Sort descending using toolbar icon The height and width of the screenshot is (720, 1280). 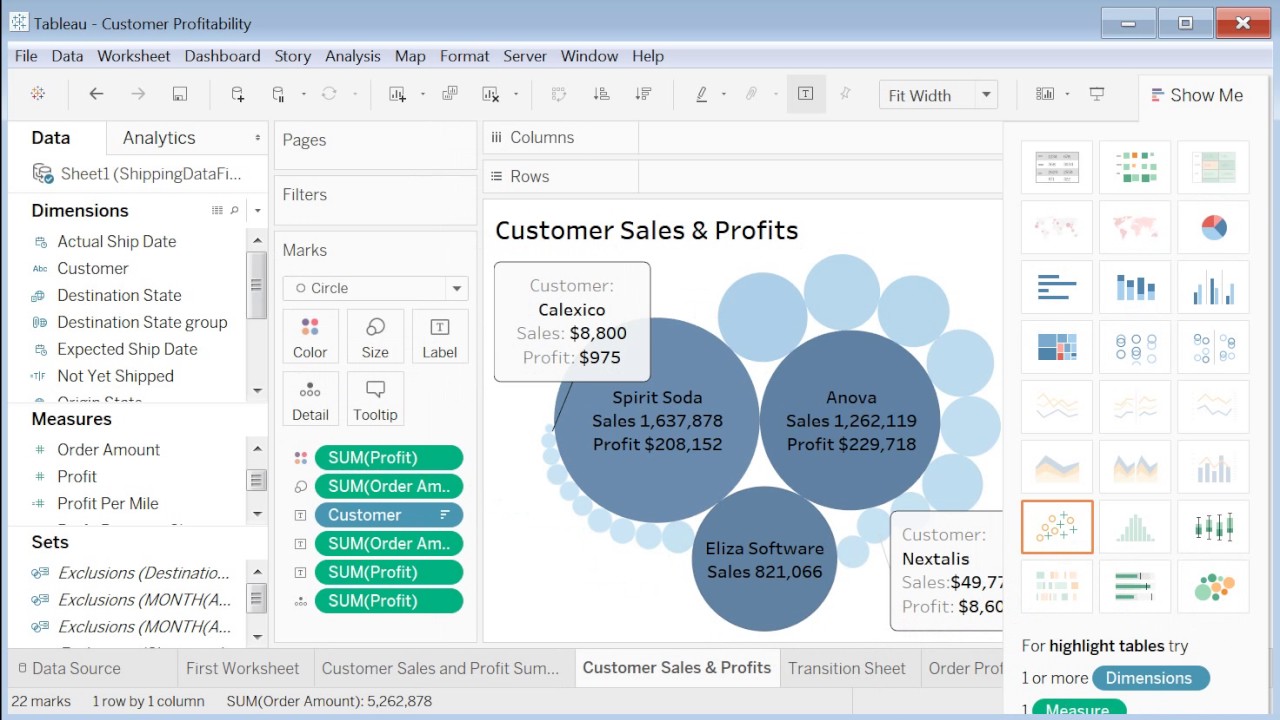point(643,94)
